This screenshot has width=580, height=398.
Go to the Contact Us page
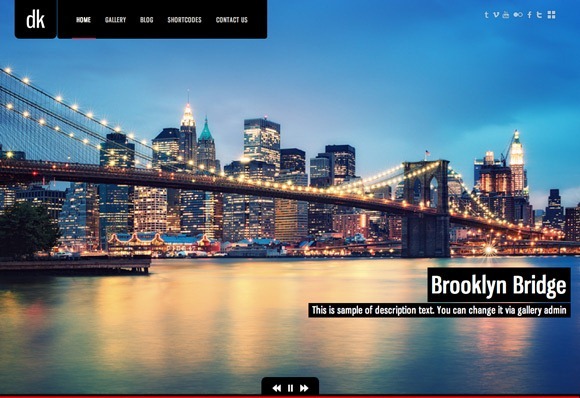232,20
